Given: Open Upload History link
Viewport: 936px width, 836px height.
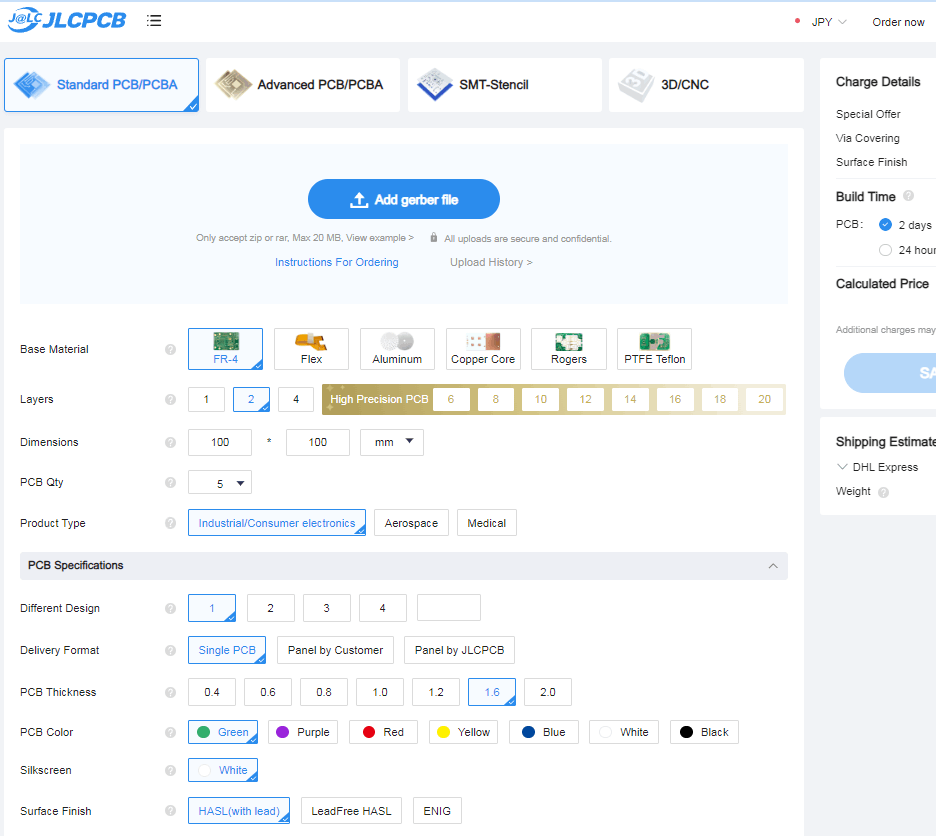Looking at the screenshot, I should [x=491, y=262].
